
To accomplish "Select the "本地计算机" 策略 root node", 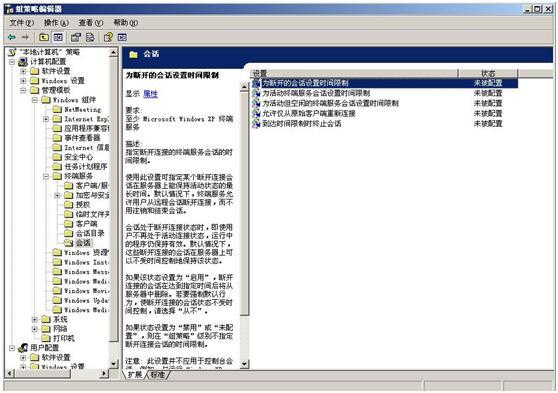I will point(49,52).
